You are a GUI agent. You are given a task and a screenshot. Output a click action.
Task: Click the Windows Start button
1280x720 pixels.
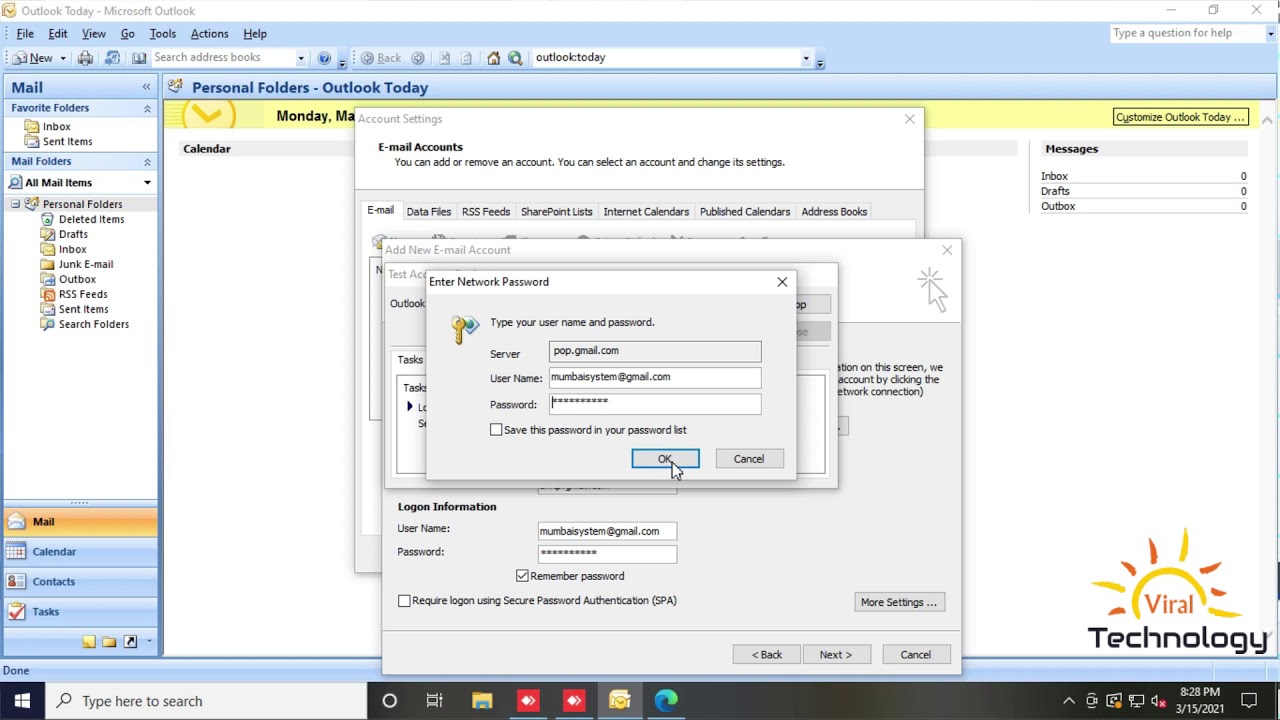click(x=22, y=701)
